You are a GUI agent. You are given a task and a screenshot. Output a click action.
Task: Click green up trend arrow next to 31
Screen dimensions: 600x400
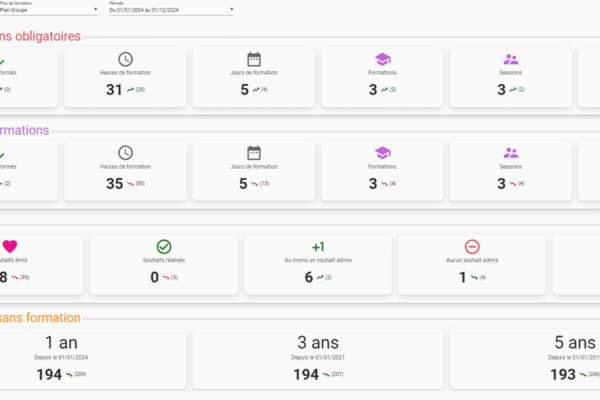[x=130, y=90]
